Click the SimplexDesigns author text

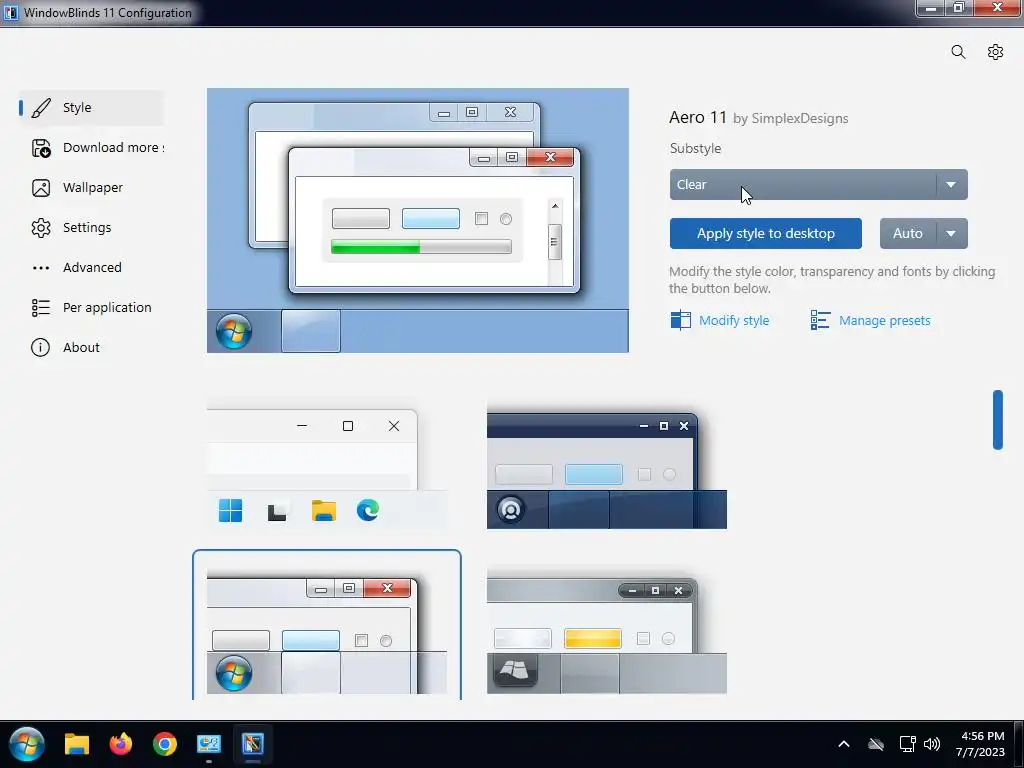tap(800, 119)
